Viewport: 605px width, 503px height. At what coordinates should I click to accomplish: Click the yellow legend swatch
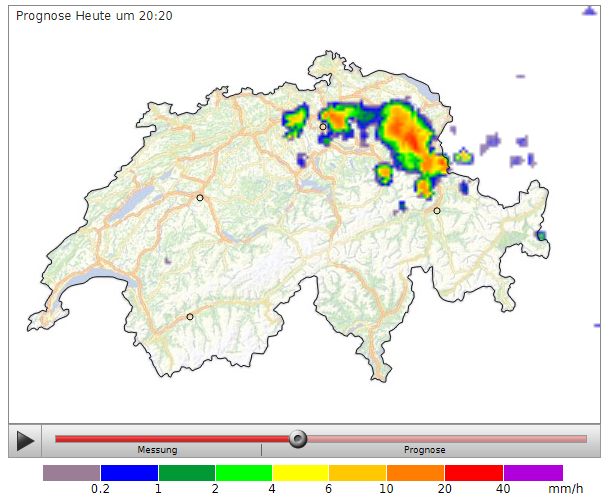click(301, 473)
